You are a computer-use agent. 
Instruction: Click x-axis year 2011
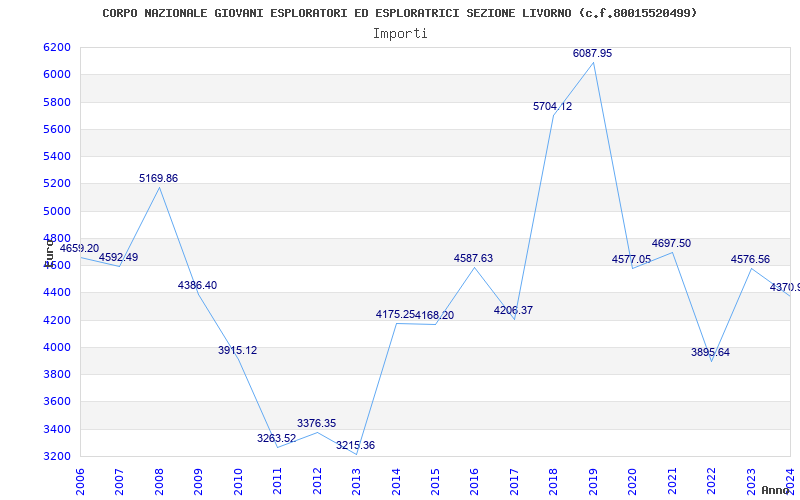(278, 482)
